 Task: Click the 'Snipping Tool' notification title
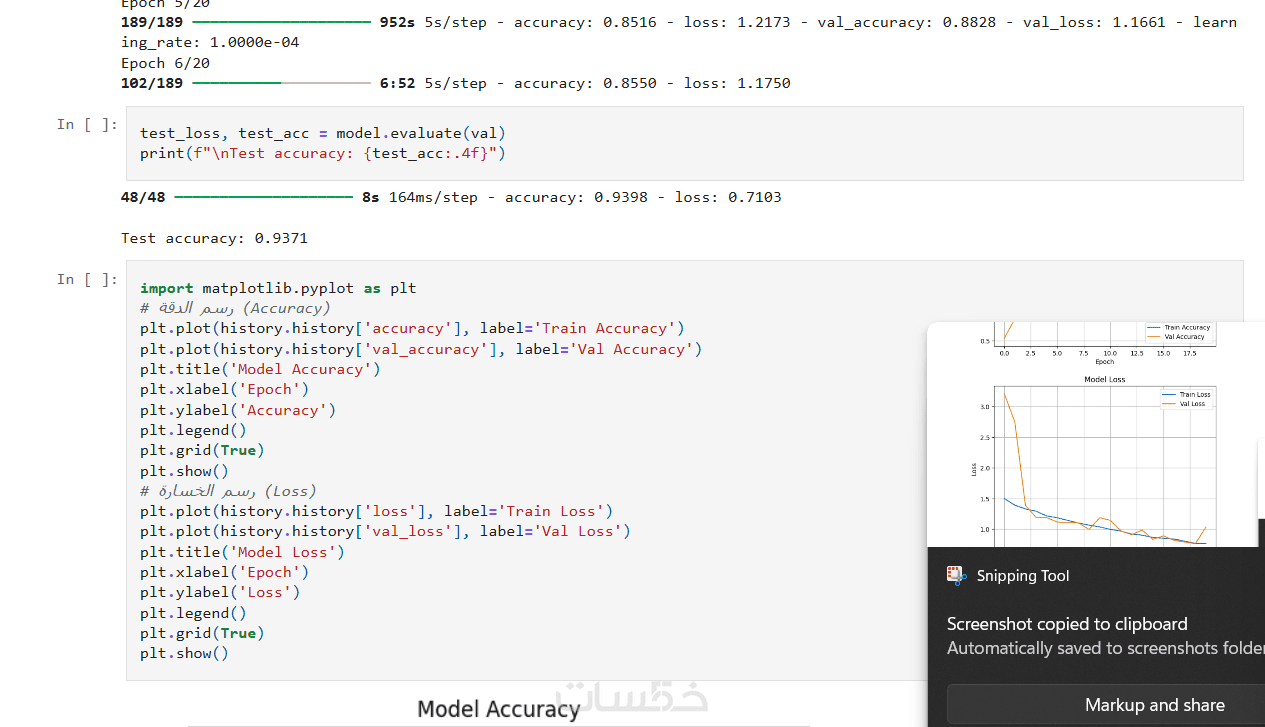pos(1022,575)
